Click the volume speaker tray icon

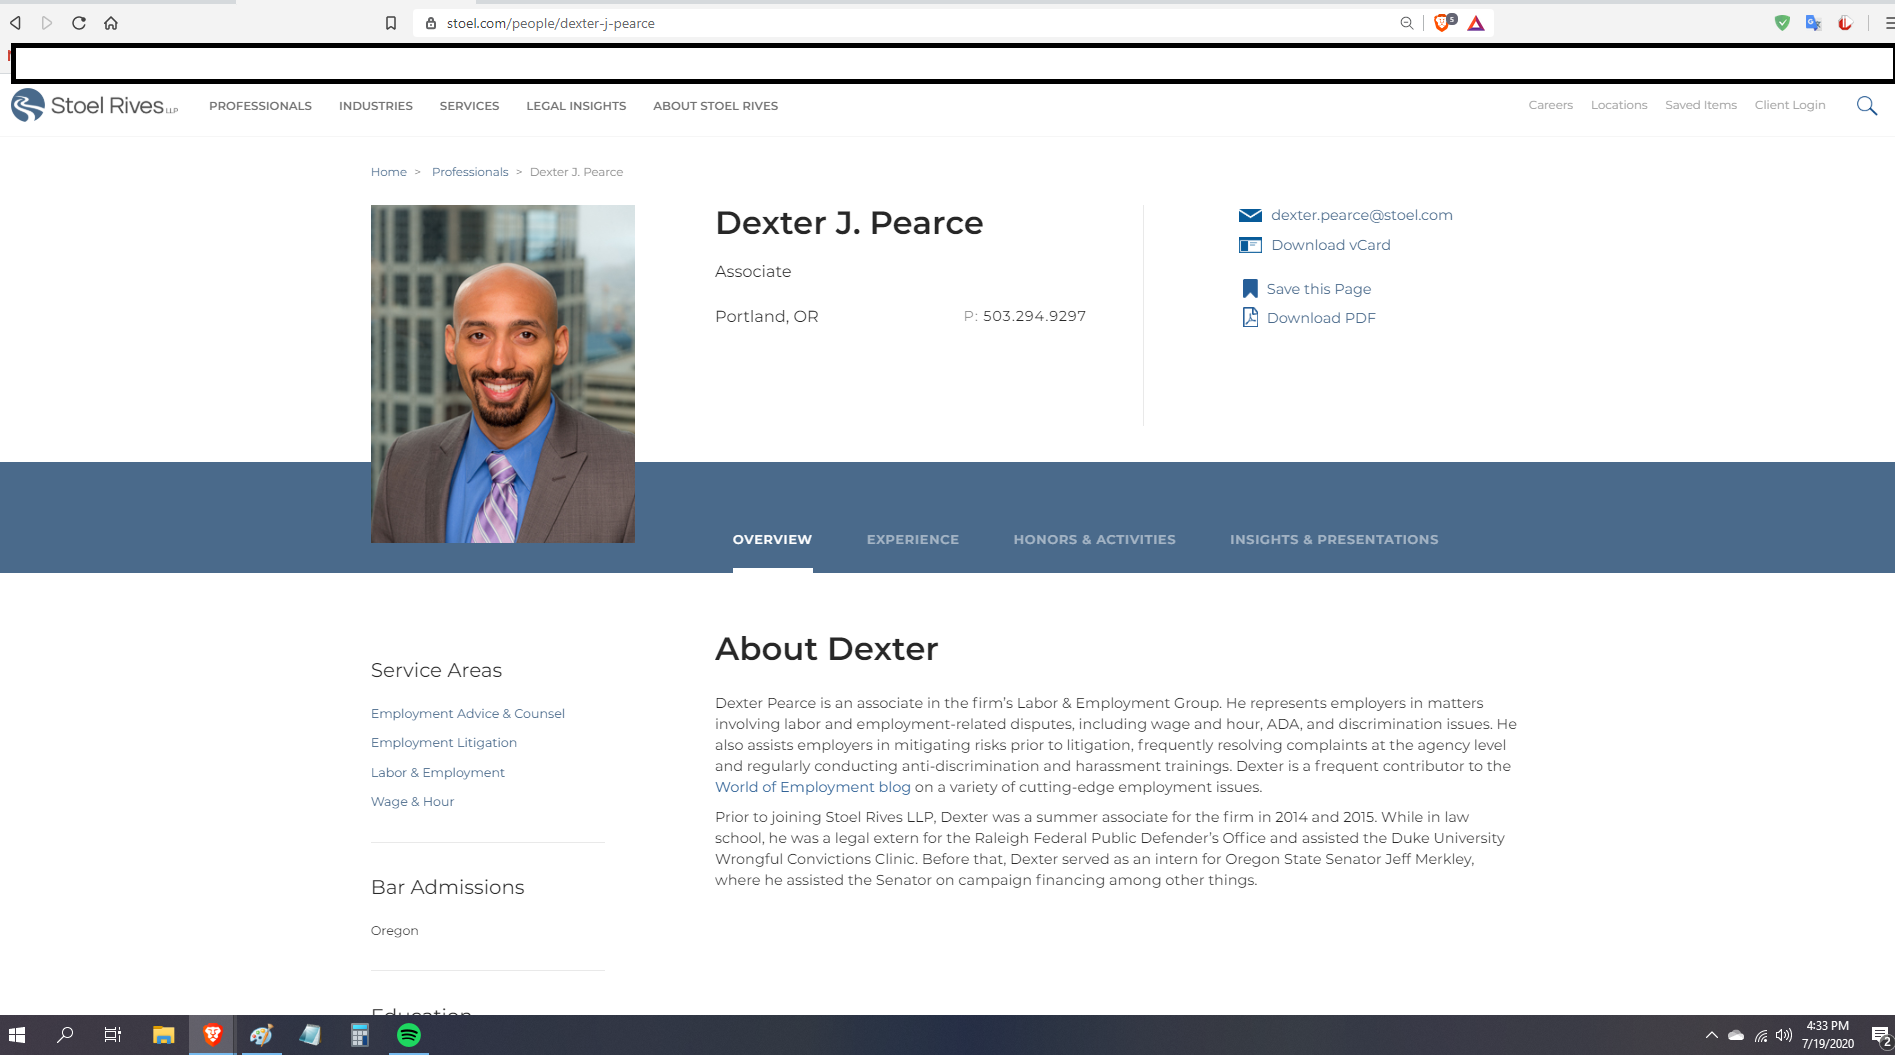[1784, 1035]
